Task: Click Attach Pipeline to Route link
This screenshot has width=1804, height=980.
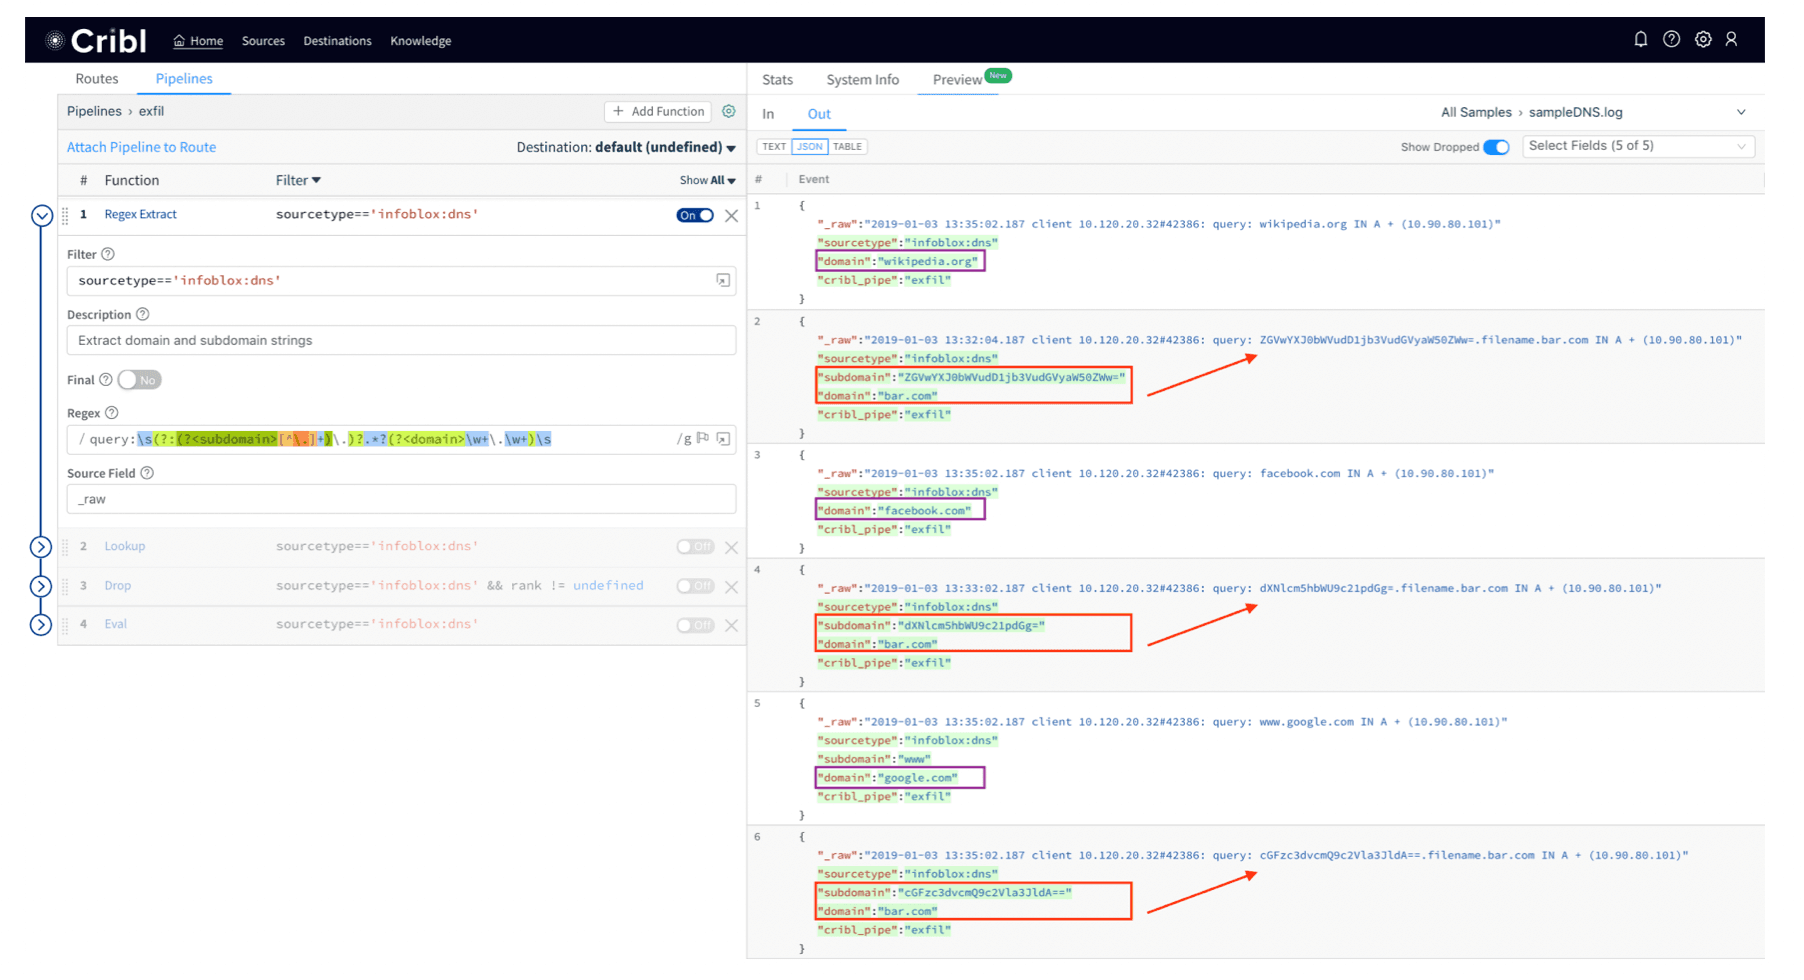Action: pyautogui.click(x=141, y=147)
